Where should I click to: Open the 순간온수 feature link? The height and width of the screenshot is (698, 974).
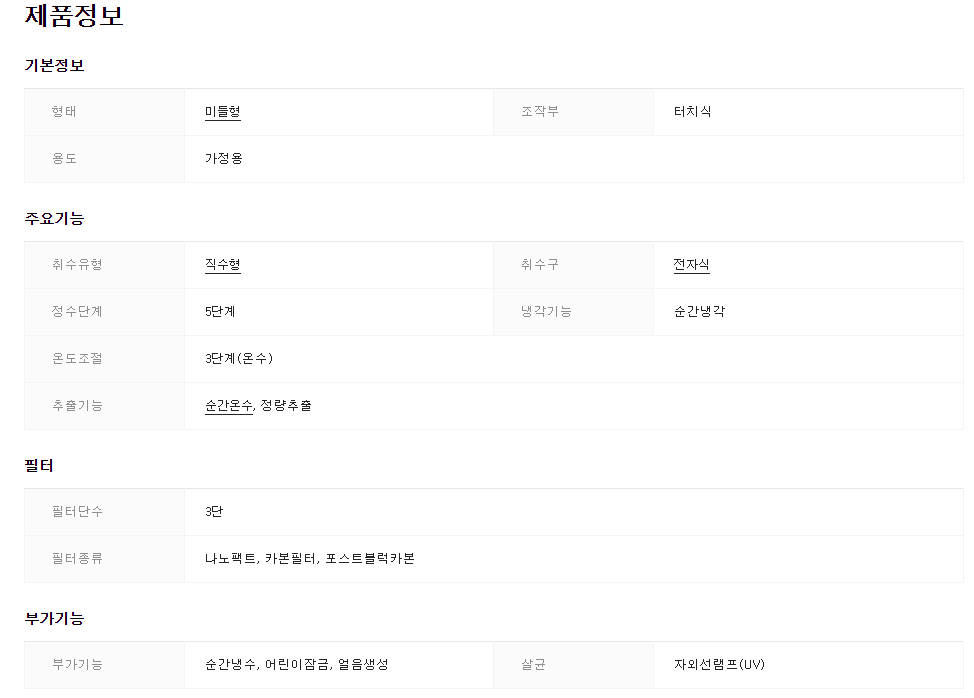pyautogui.click(x=228, y=406)
